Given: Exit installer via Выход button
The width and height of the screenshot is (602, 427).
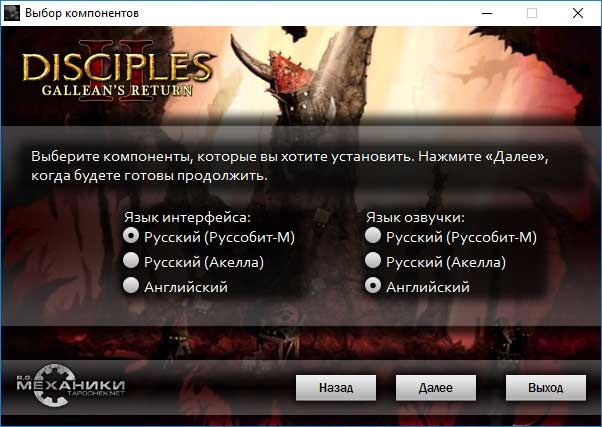Looking at the screenshot, I should (x=546, y=388).
